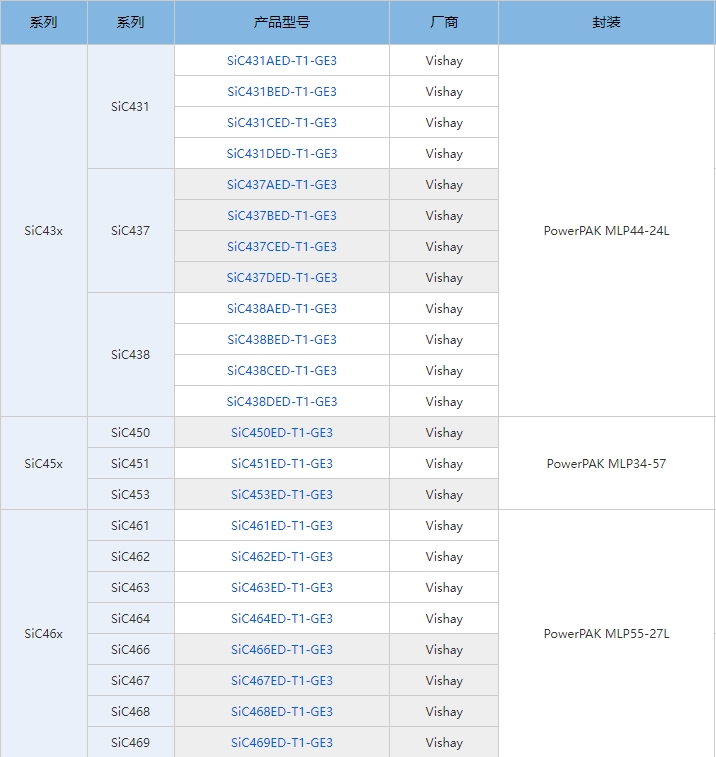Image resolution: width=716 pixels, height=757 pixels.
Task: Open the SiC437AED-T1-GE3 product page
Action: (x=281, y=185)
